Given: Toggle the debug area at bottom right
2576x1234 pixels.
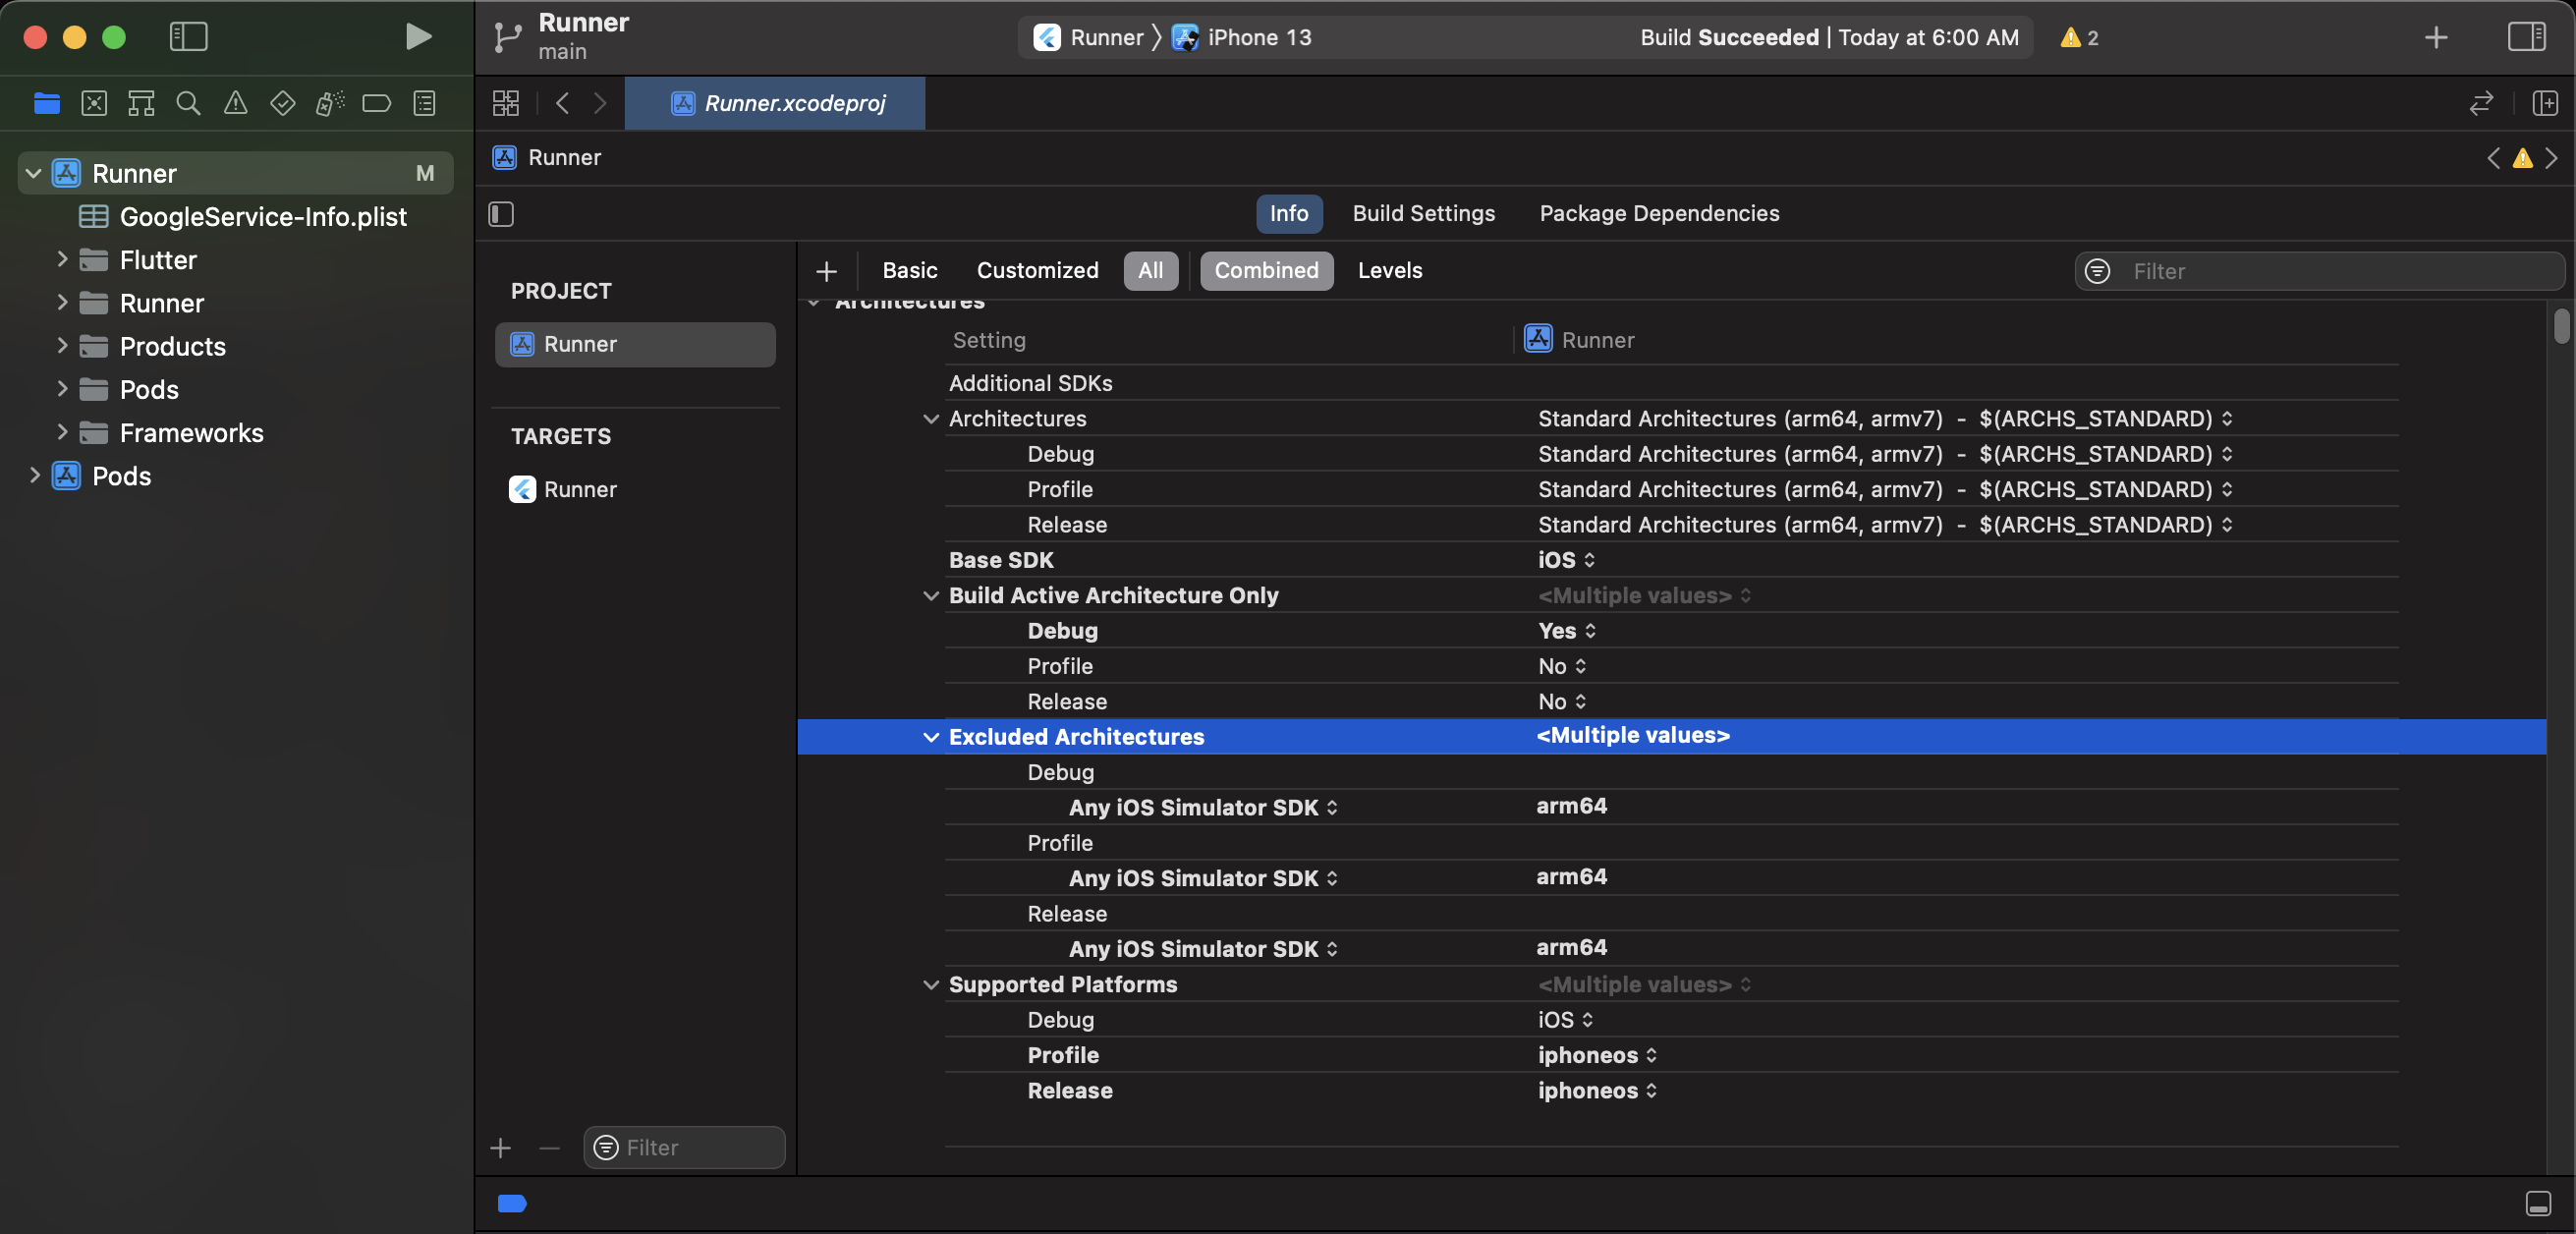Looking at the screenshot, I should coord(2538,1204).
